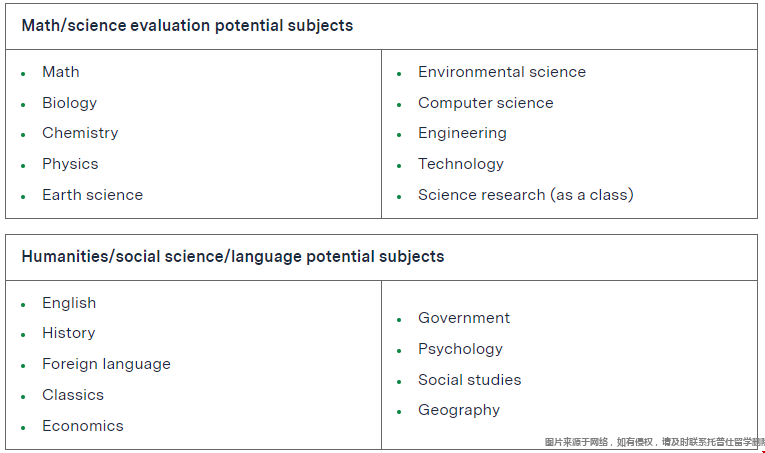Viewport: 765px width, 453px height.
Task: Select Science research (as a class)
Action: 525,195
